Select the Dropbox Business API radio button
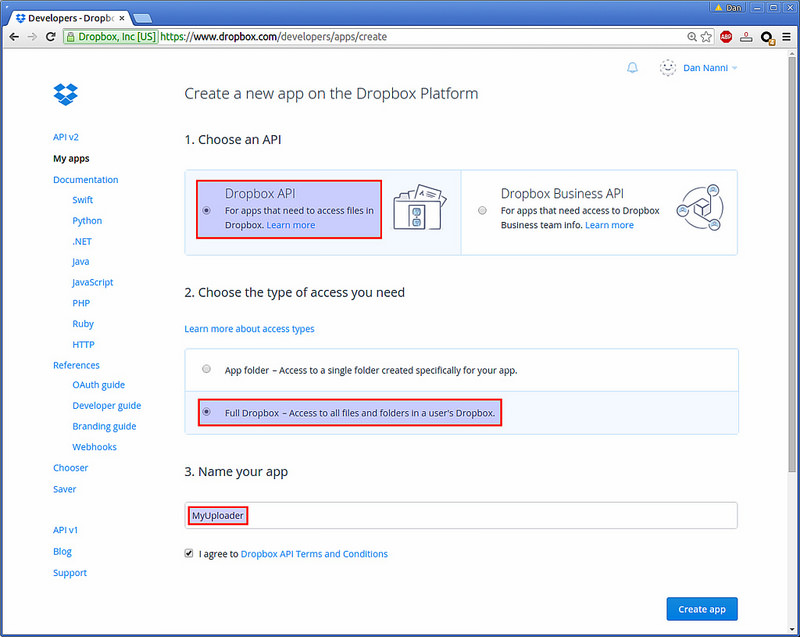Image resolution: width=800 pixels, height=637 pixels. (x=482, y=210)
